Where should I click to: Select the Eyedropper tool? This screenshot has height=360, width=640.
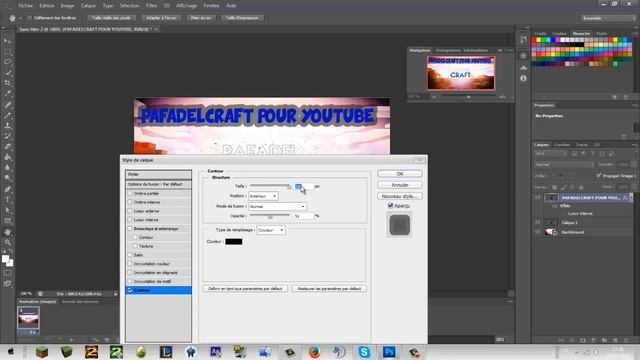[7, 93]
